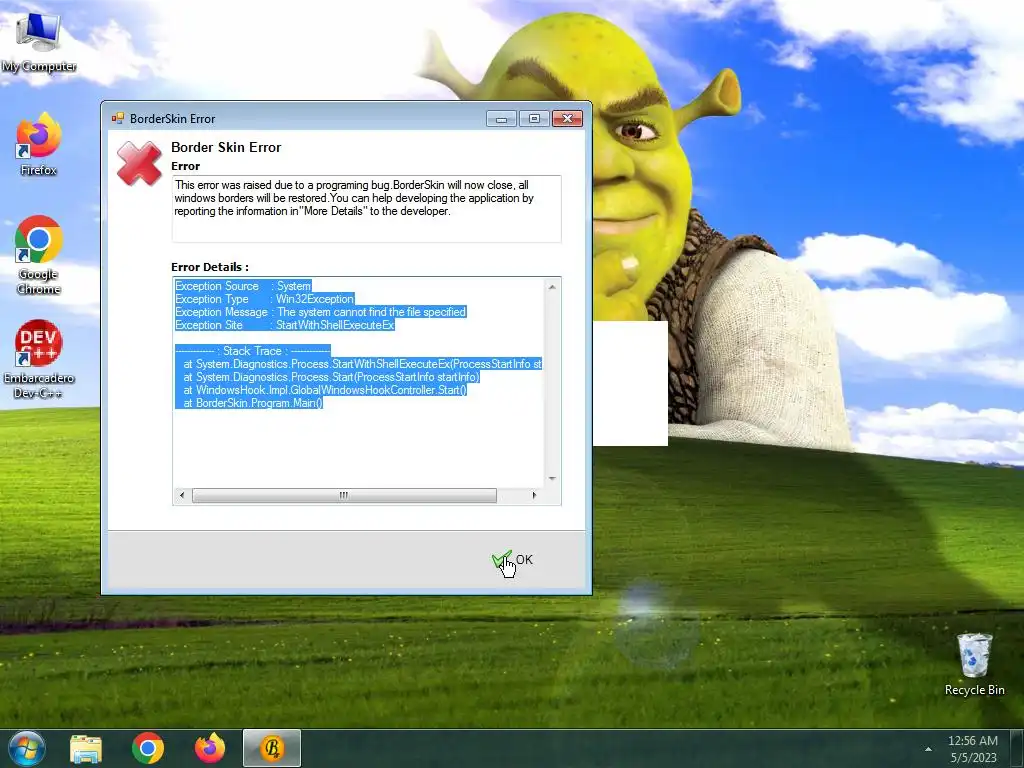Show hidden system tray icons
Screen dimensions: 1024x768
tap(928, 749)
